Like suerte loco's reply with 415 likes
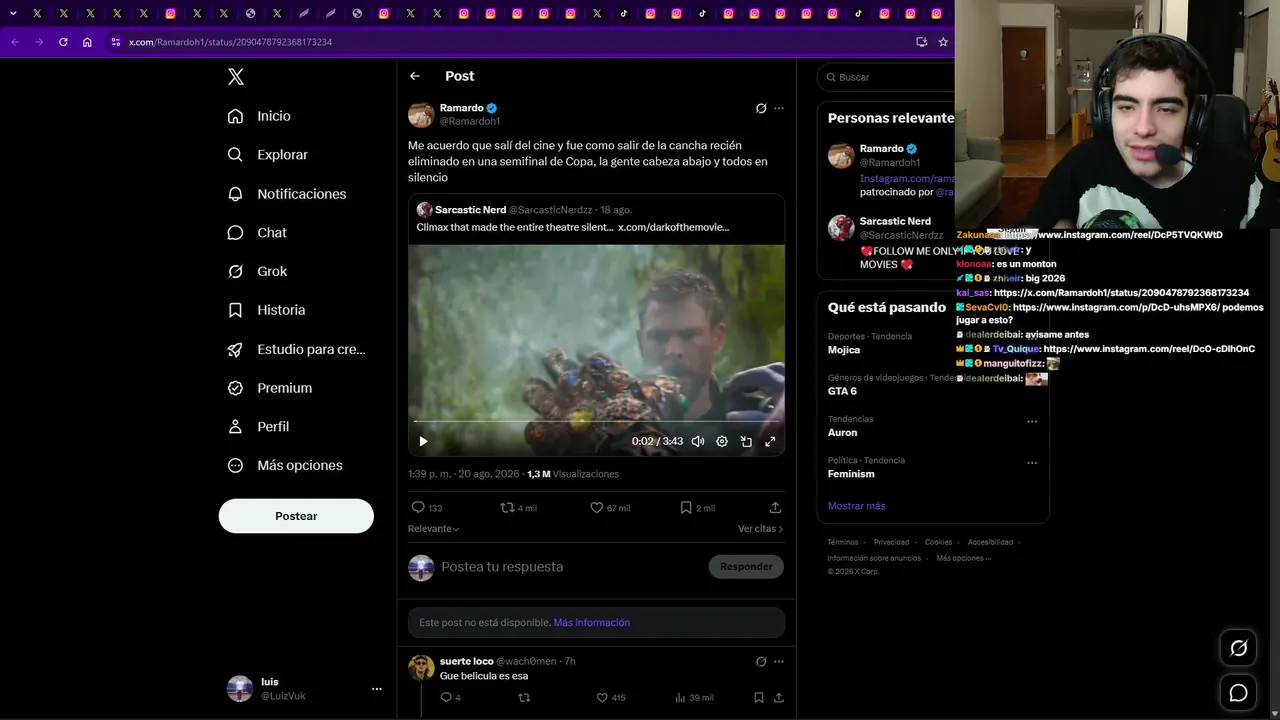 coord(611,698)
